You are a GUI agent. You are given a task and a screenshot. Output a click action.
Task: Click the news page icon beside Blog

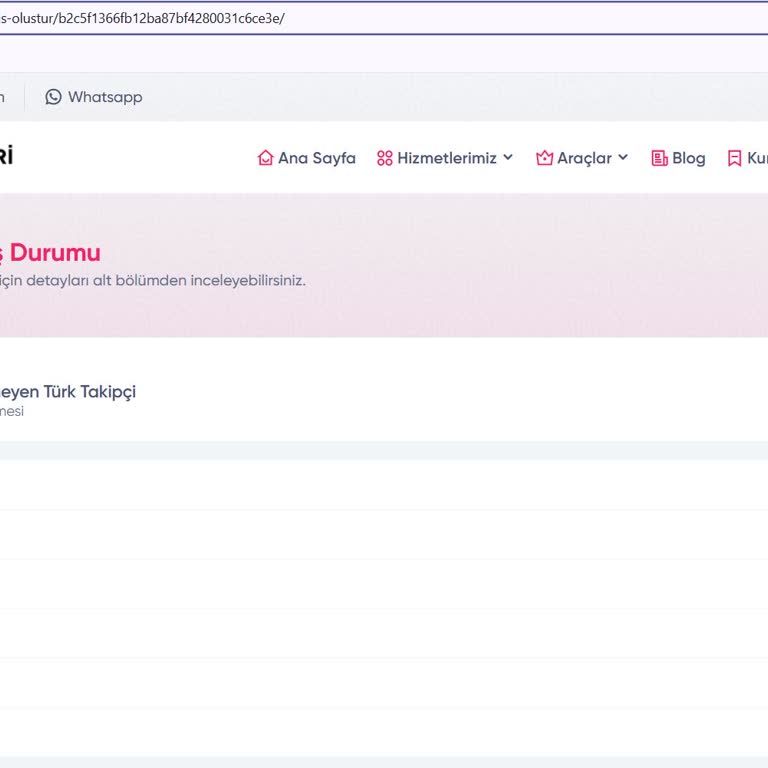pyautogui.click(x=659, y=158)
